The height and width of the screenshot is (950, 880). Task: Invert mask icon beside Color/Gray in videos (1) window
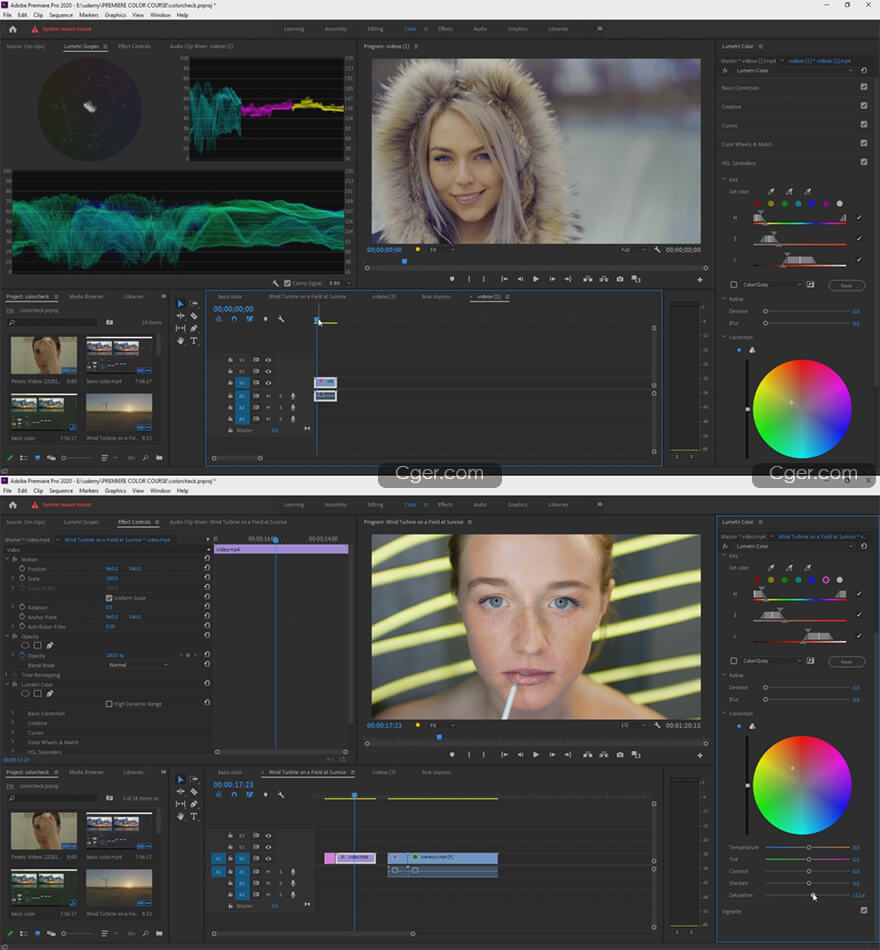click(x=810, y=285)
